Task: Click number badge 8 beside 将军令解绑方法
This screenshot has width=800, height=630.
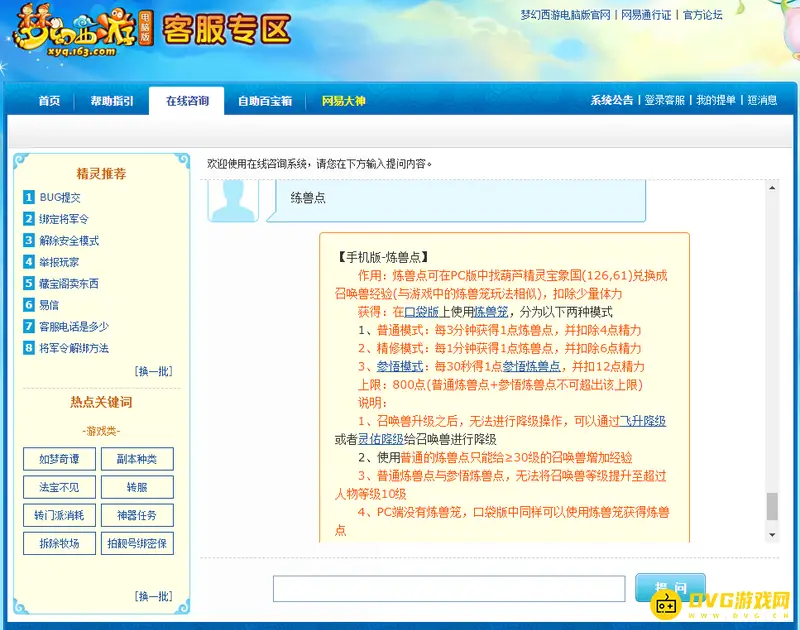Action: coord(29,348)
